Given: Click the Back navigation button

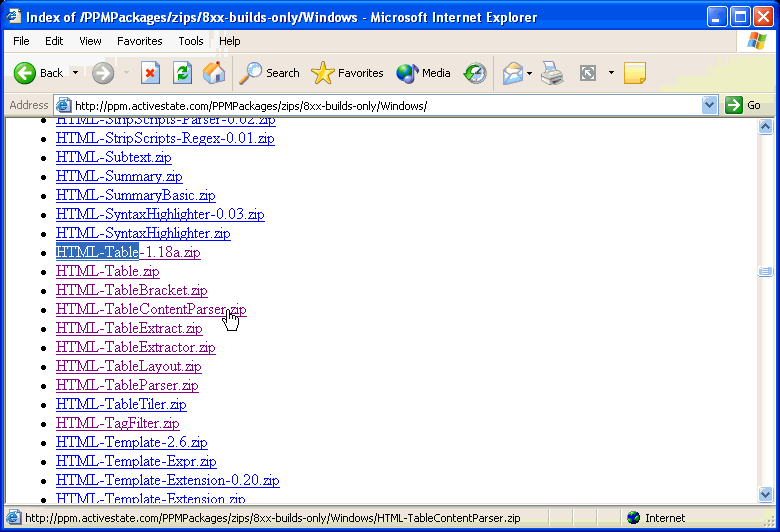Looking at the screenshot, I should tap(38, 73).
